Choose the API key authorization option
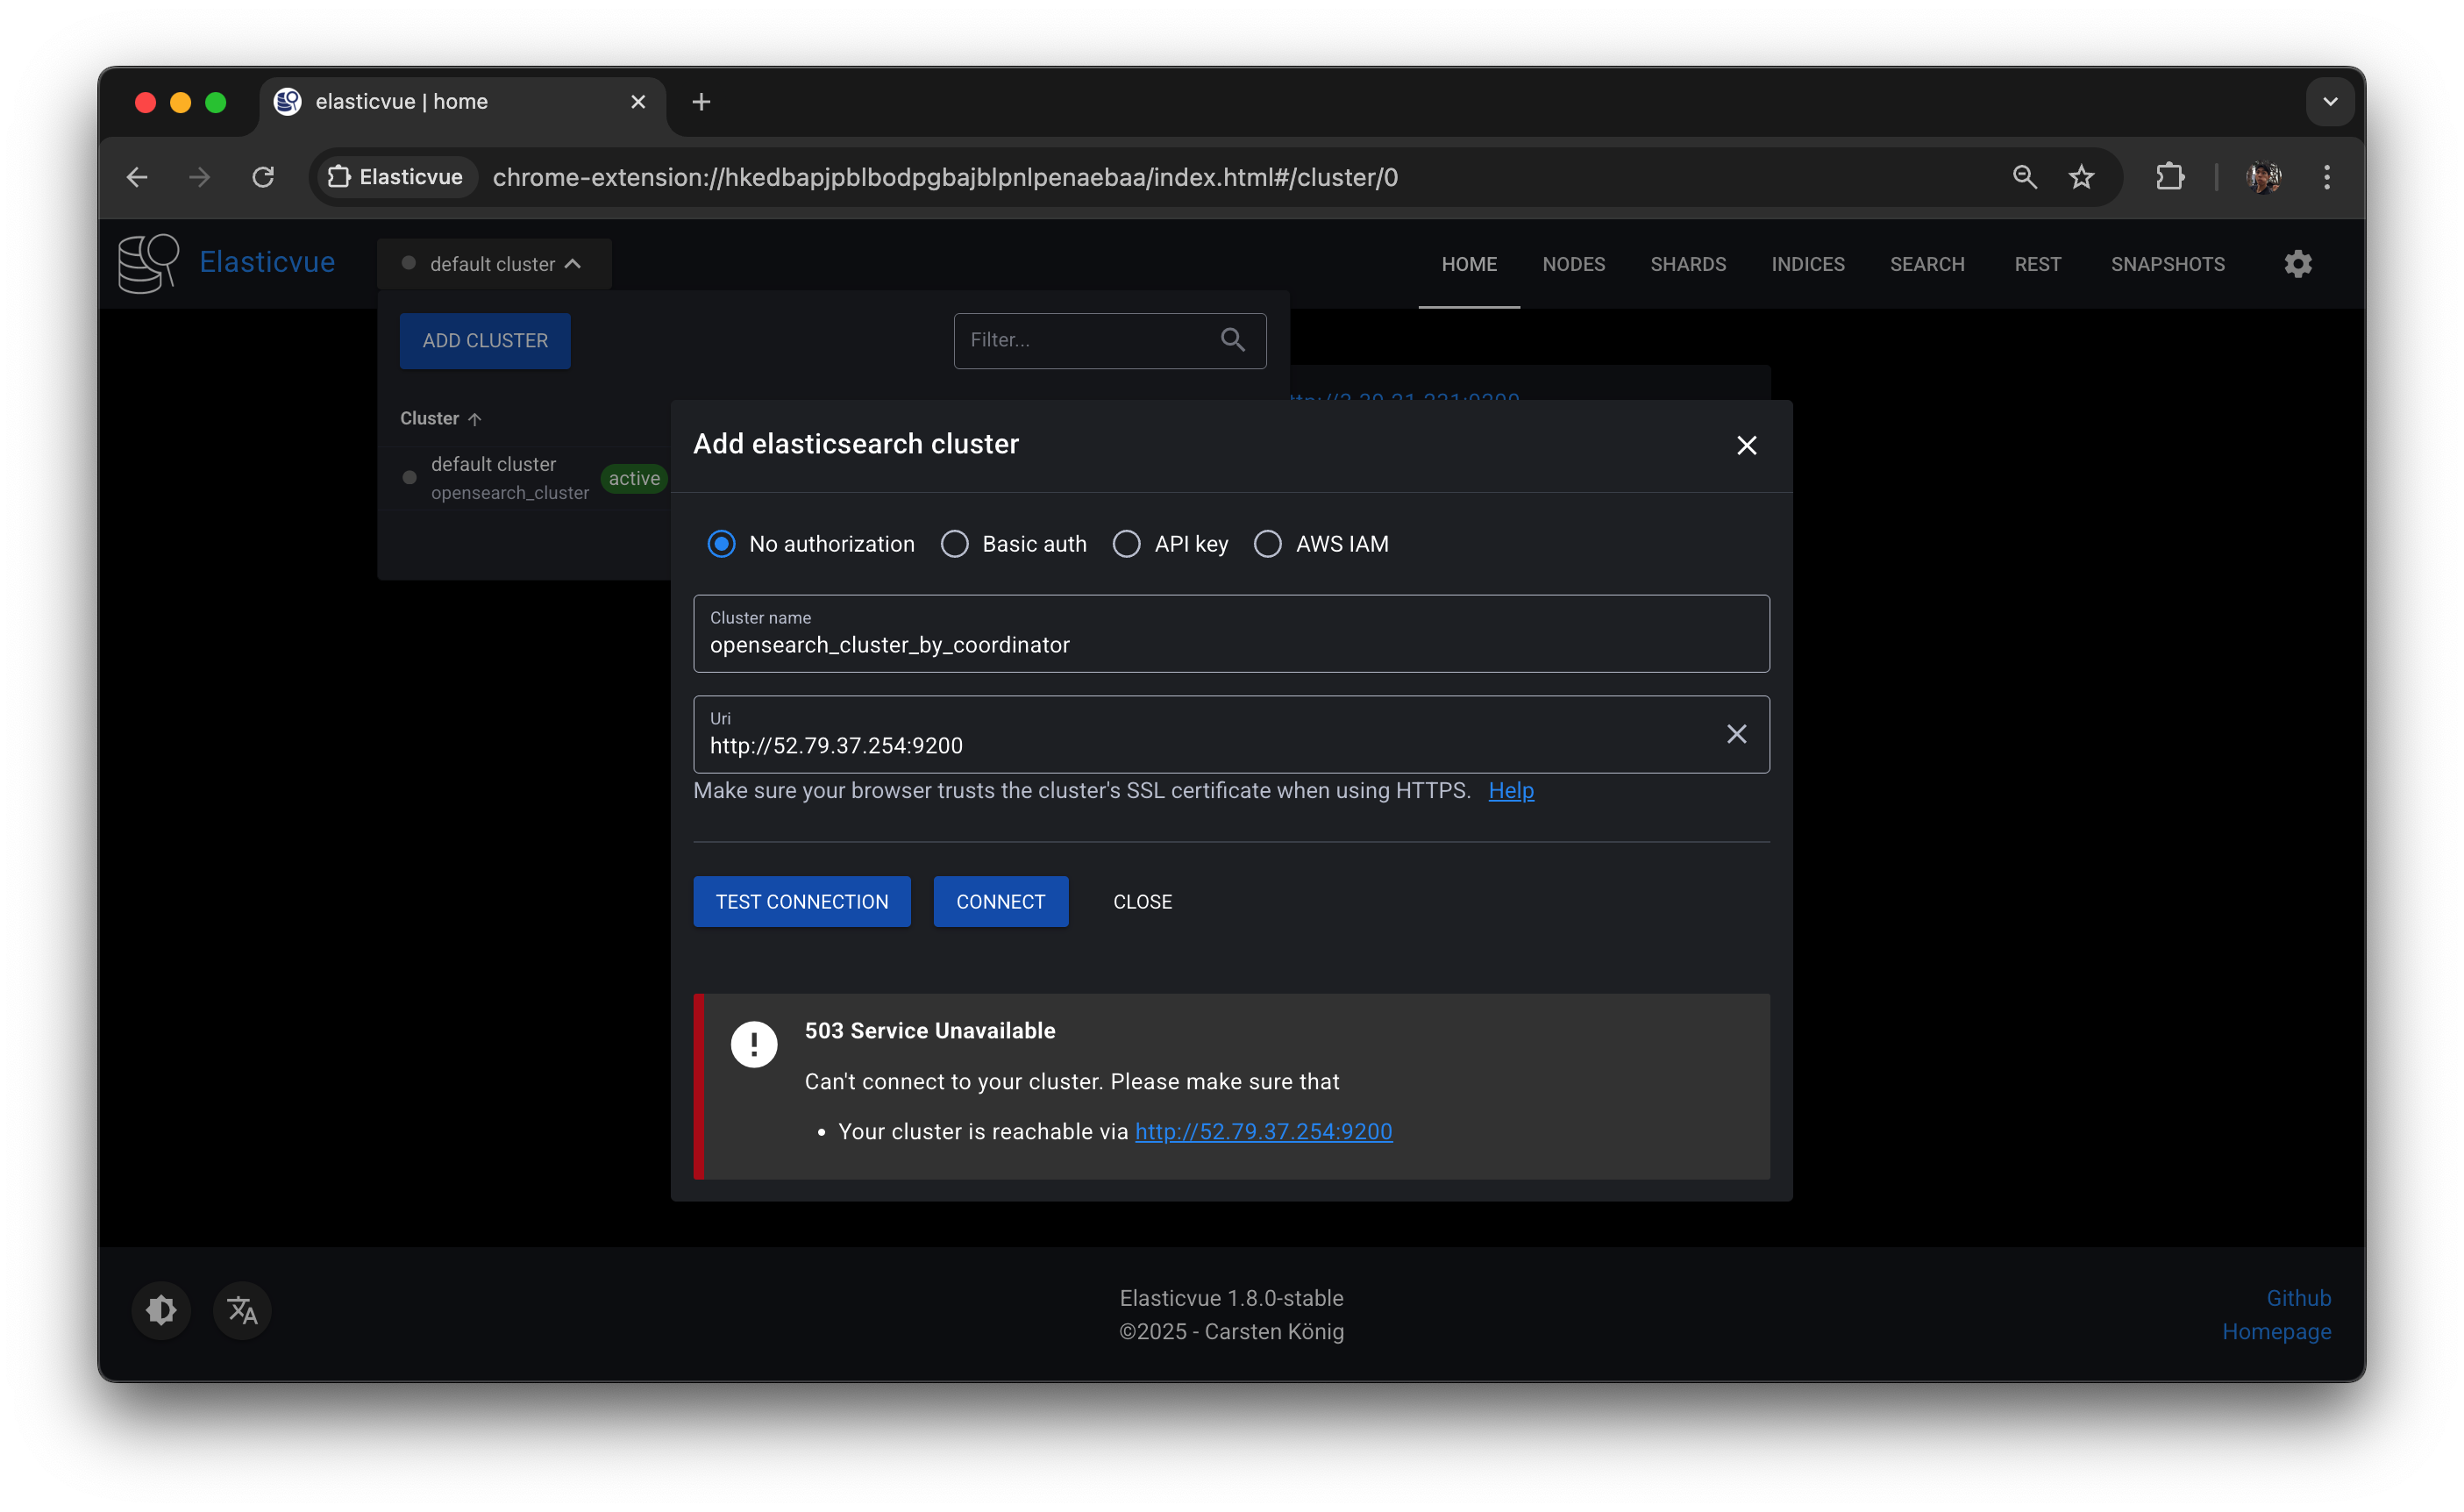Image resolution: width=2464 pixels, height=1512 pixels. point(1126,544)
